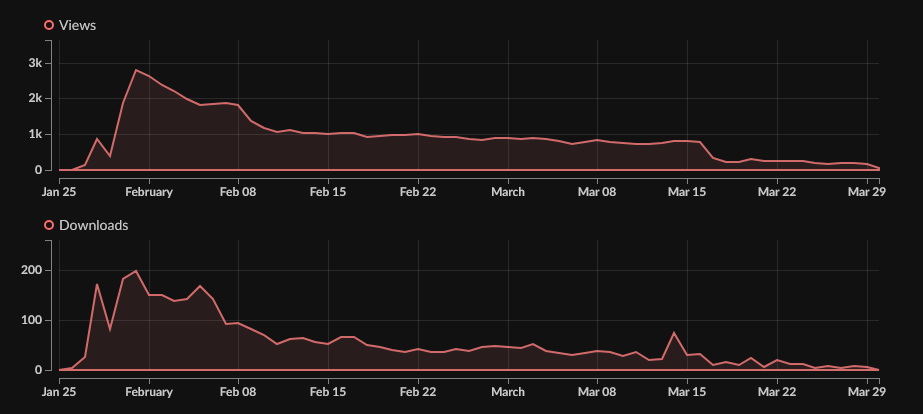
Task: Toggle the Downloads series label
Action: [94, 226]
